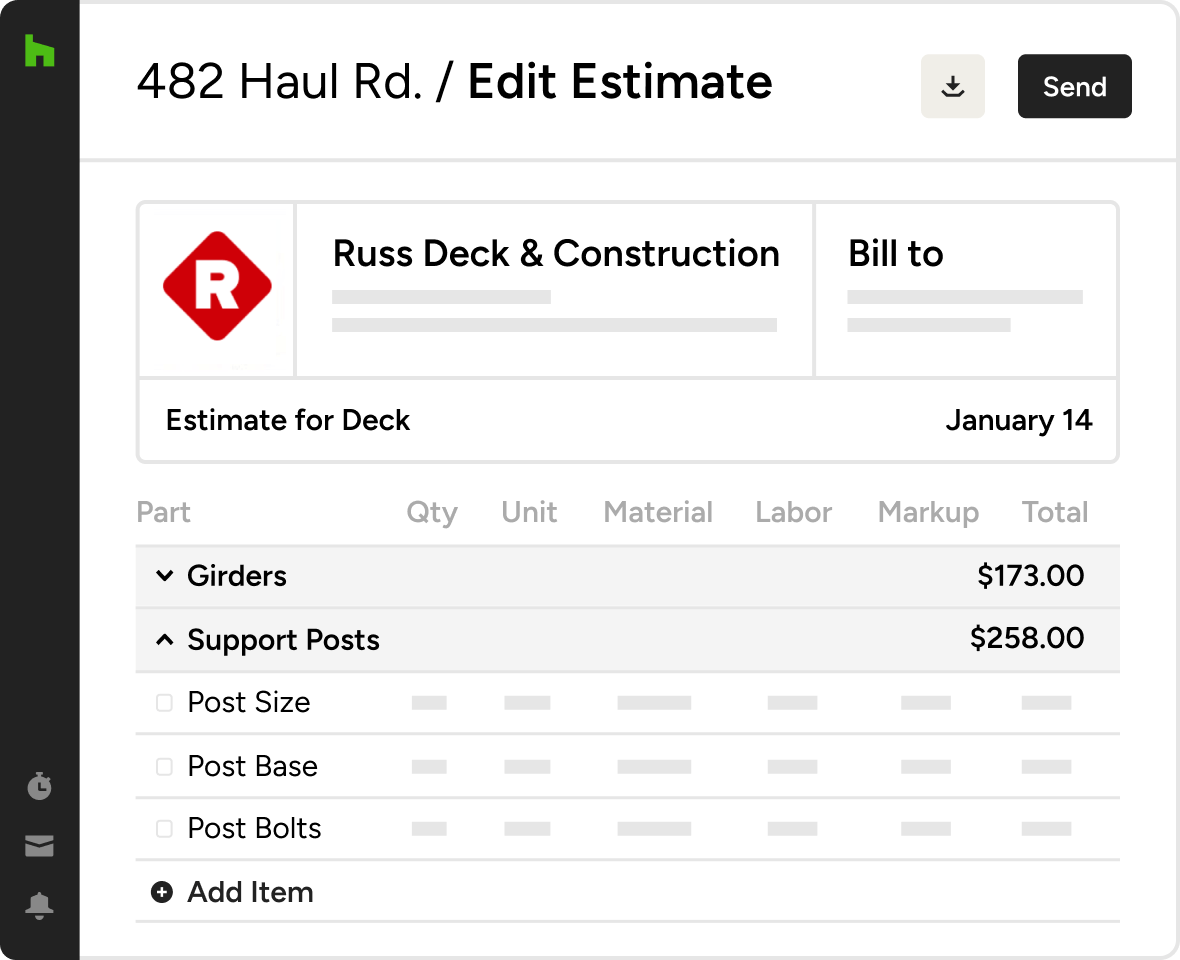Open notifications via the bell icon
The width and height of the screenshot is (1180, 960).
tap(38, 906)
